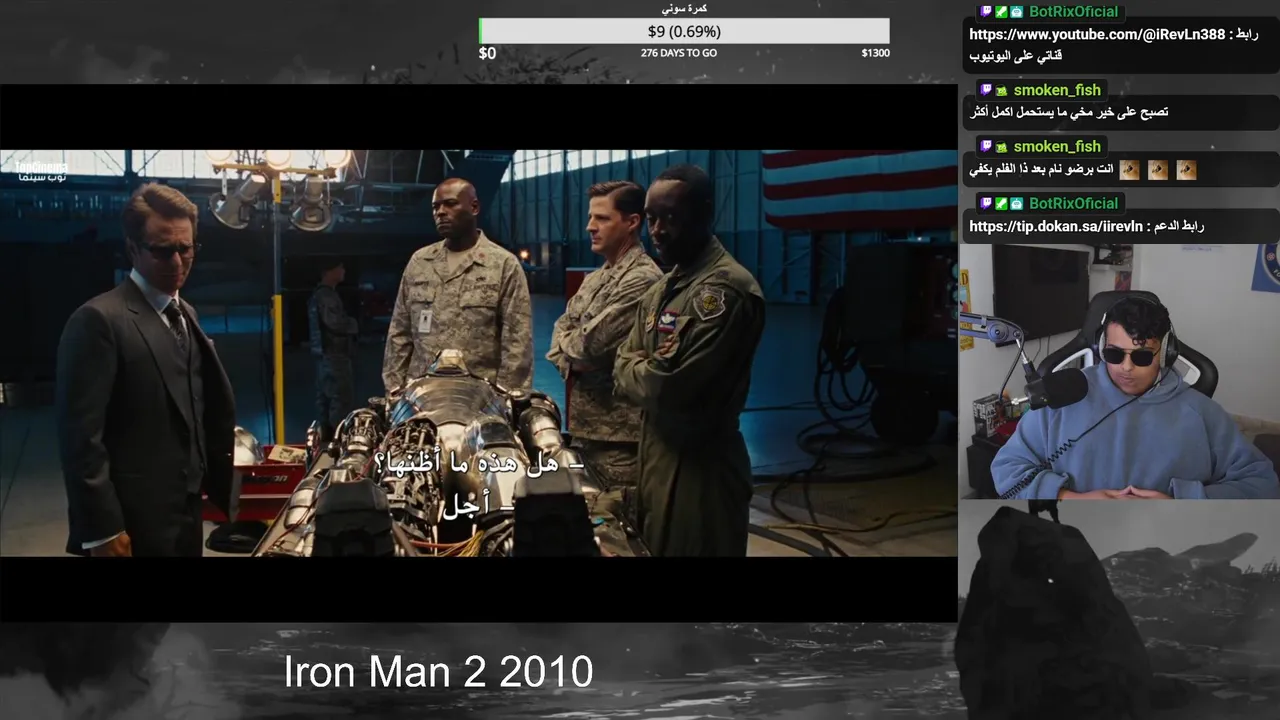
Task: Click the BotRixOficial username above the tip link
Action: point(1074,203)
